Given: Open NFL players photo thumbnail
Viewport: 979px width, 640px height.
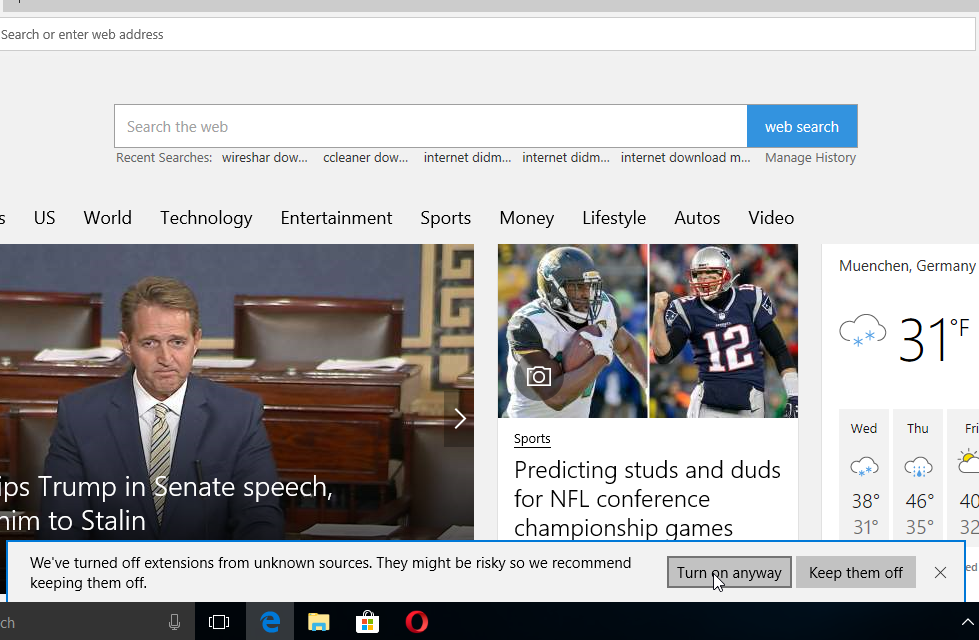Looking at the screenshot, I should tap(647, 331).
